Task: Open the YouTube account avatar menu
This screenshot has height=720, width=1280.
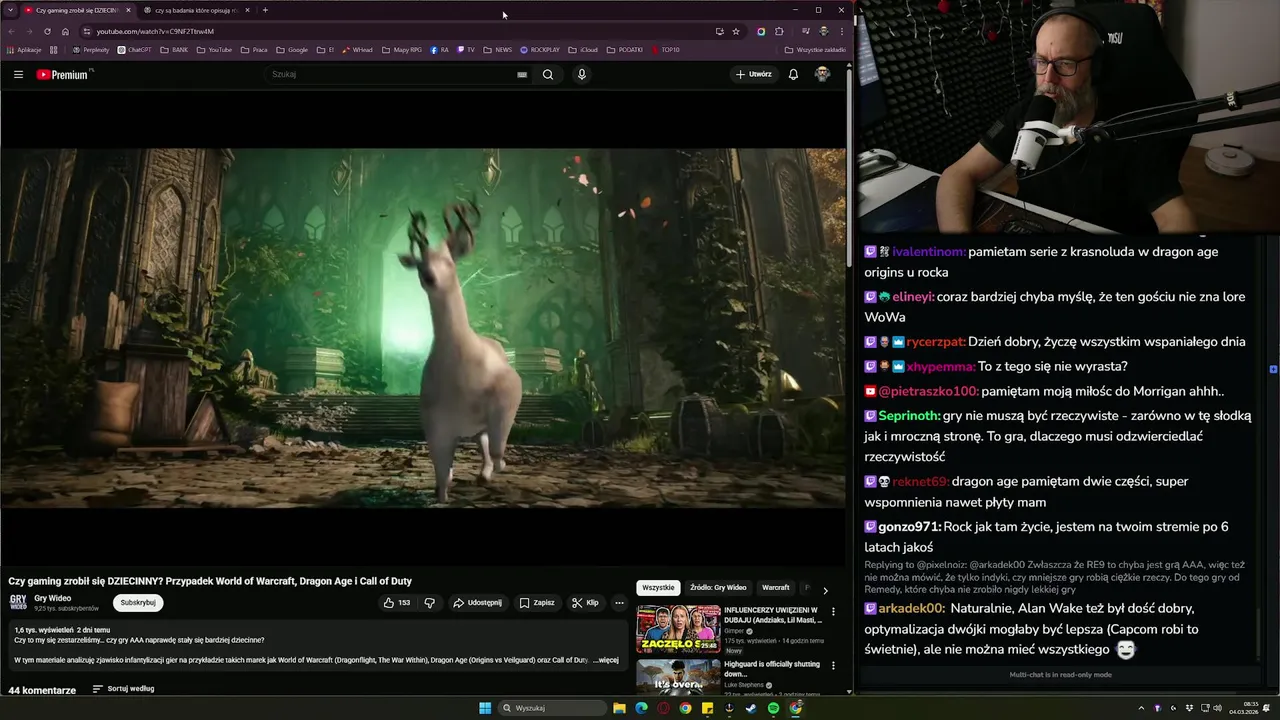Action: (x=822, y=74)
